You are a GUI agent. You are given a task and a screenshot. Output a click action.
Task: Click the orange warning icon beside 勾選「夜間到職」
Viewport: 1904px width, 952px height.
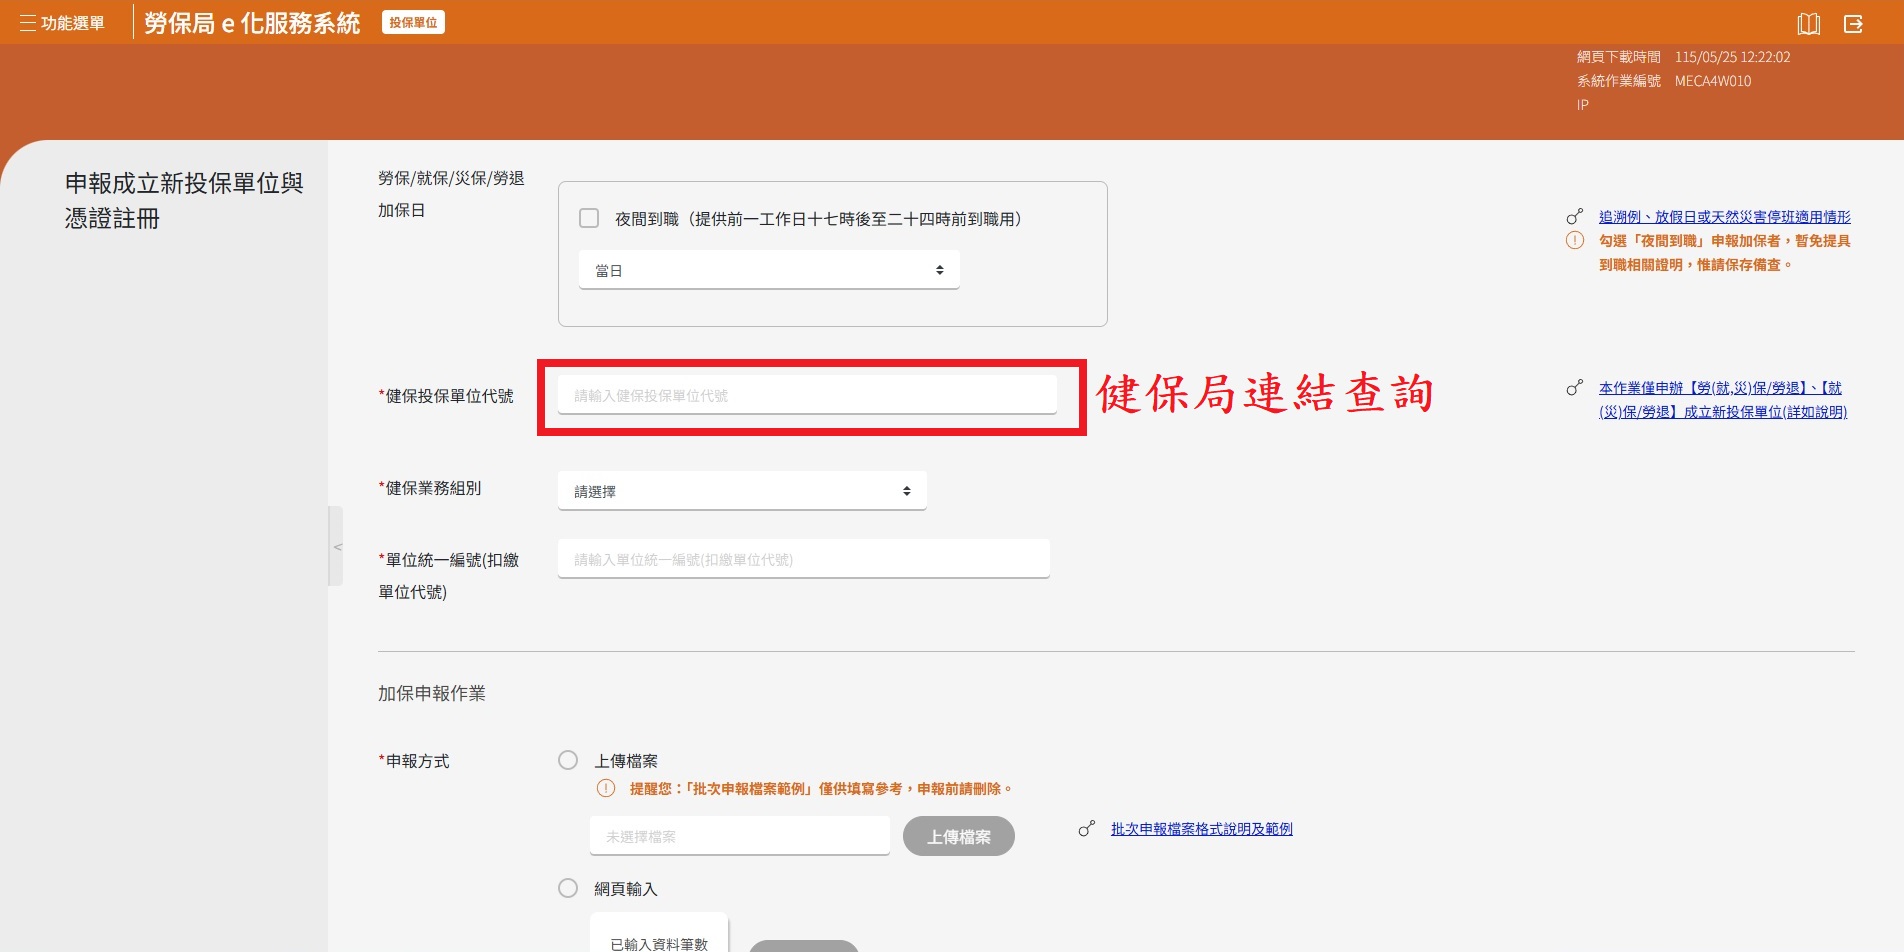coord(1574,240)
